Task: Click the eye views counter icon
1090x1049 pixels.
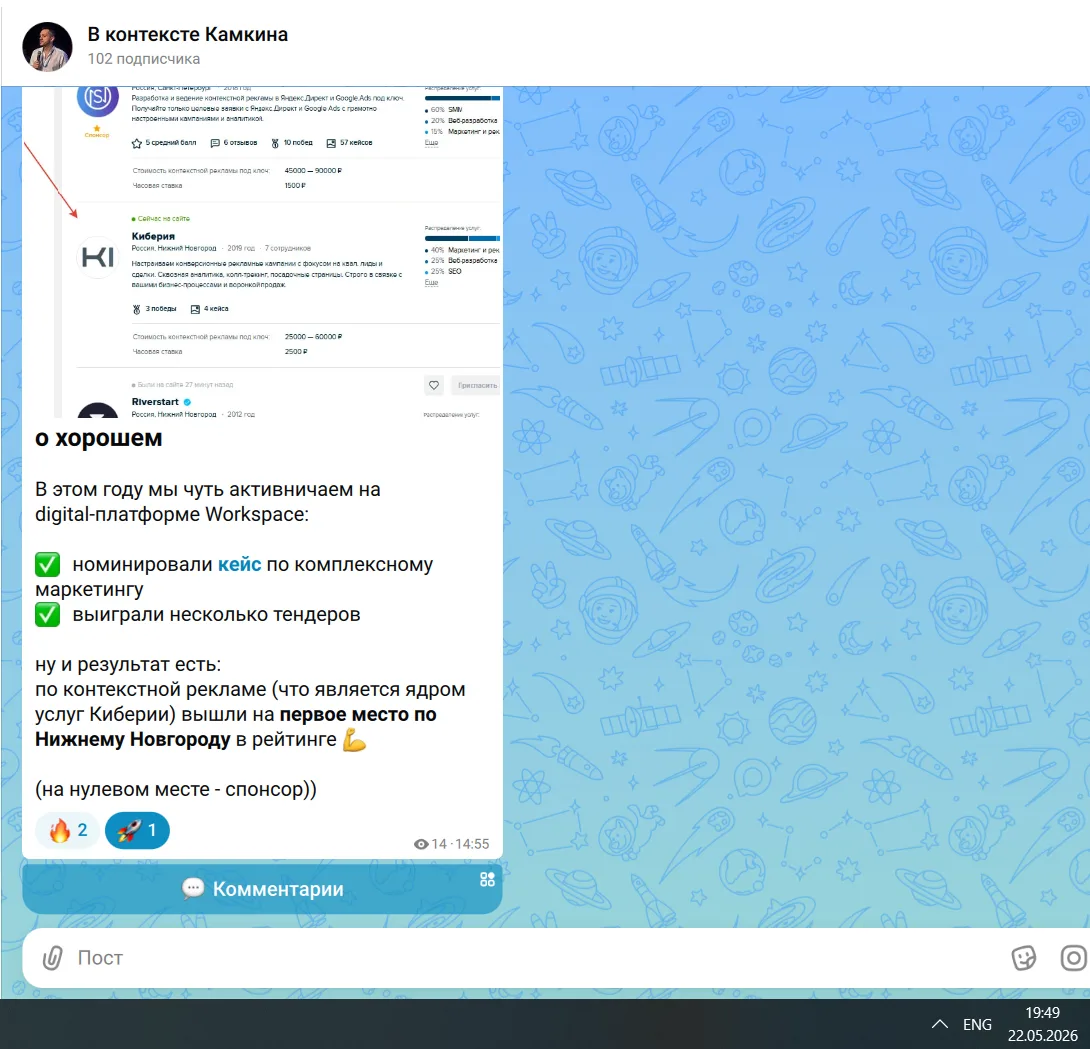Action: tap(421, 844)
